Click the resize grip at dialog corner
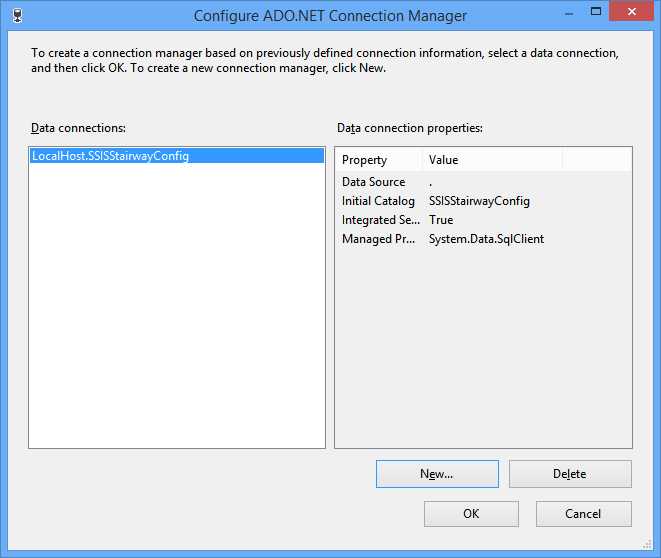This screenshot has width=661, height=558. [647, 545]
